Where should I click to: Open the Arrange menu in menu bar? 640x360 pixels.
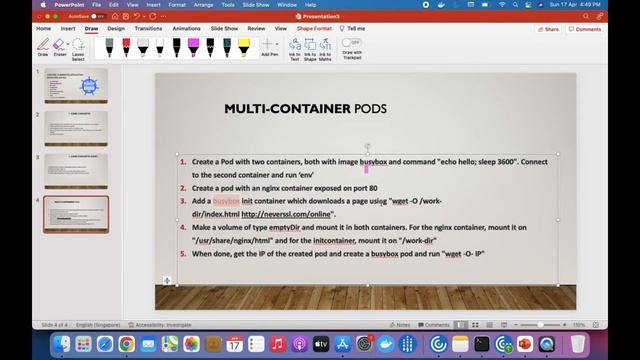tap(203, 5)
